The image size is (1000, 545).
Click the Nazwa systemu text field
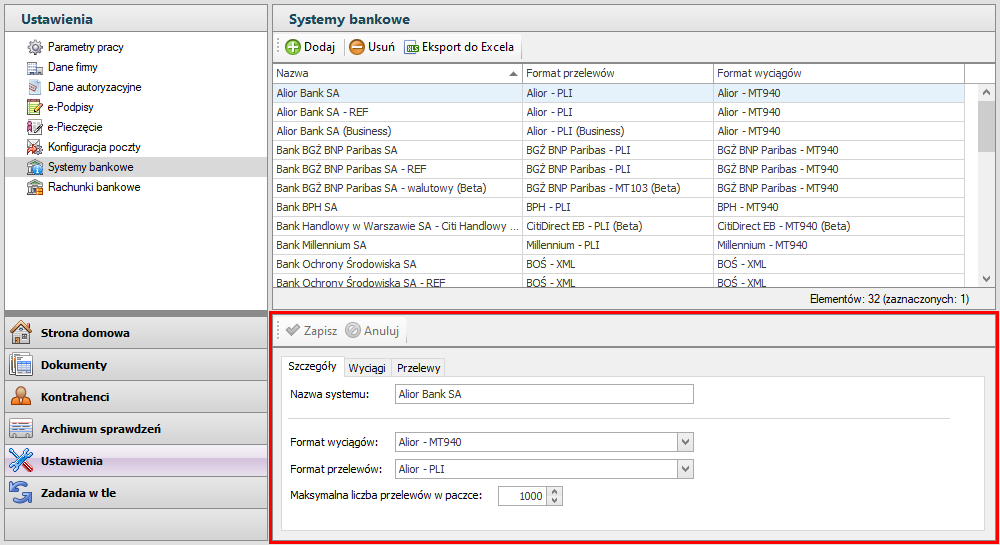(543, 394)
